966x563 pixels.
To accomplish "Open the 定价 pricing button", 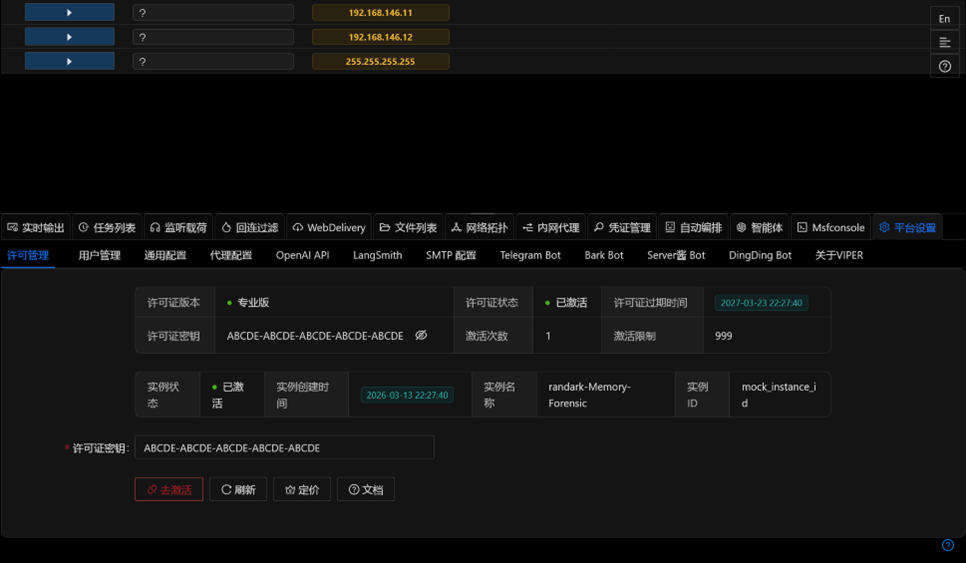I will (x=302, y=490).
